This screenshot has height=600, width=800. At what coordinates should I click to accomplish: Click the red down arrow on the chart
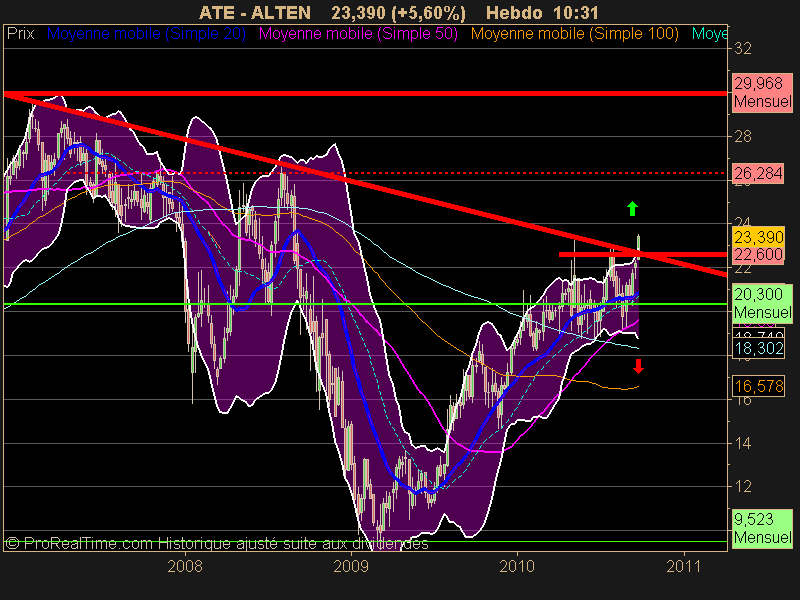tap(638, 366)
